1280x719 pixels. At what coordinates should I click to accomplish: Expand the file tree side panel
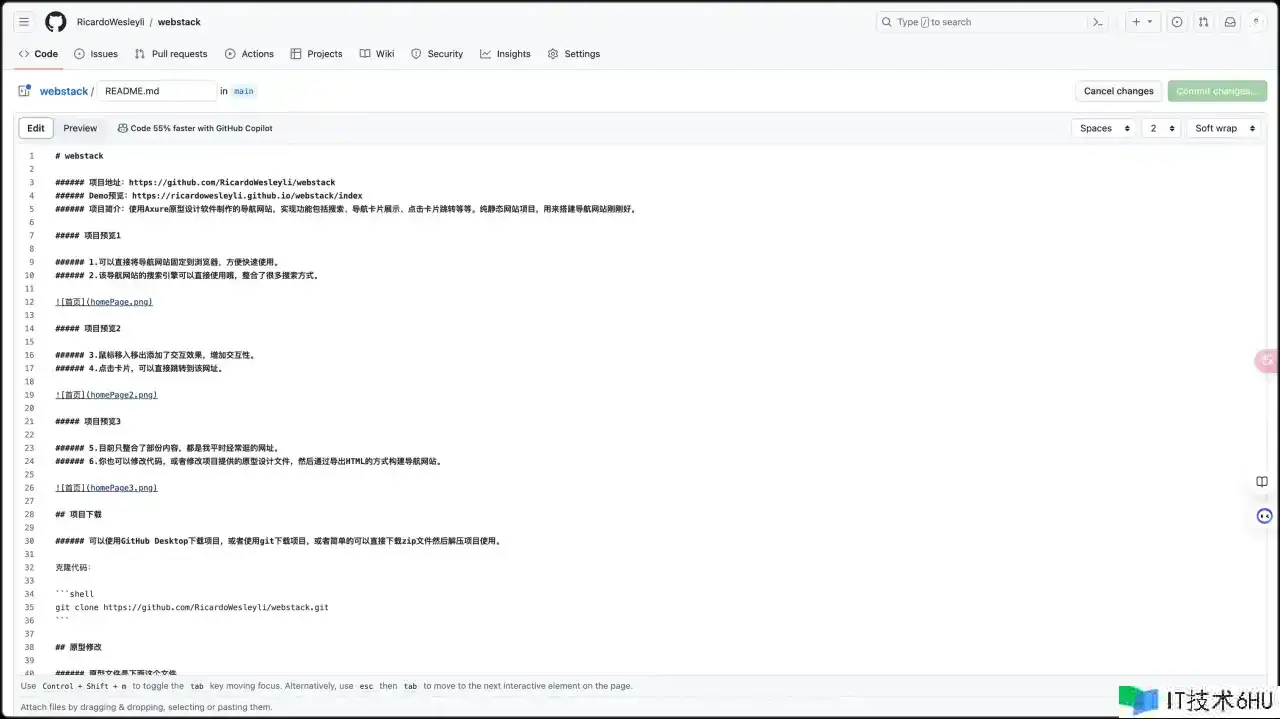25,91
